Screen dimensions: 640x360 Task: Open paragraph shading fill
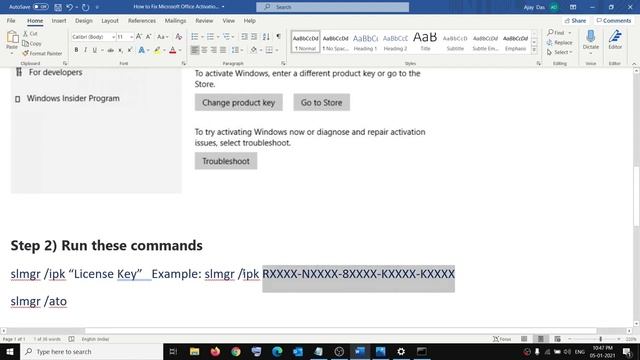253,50
